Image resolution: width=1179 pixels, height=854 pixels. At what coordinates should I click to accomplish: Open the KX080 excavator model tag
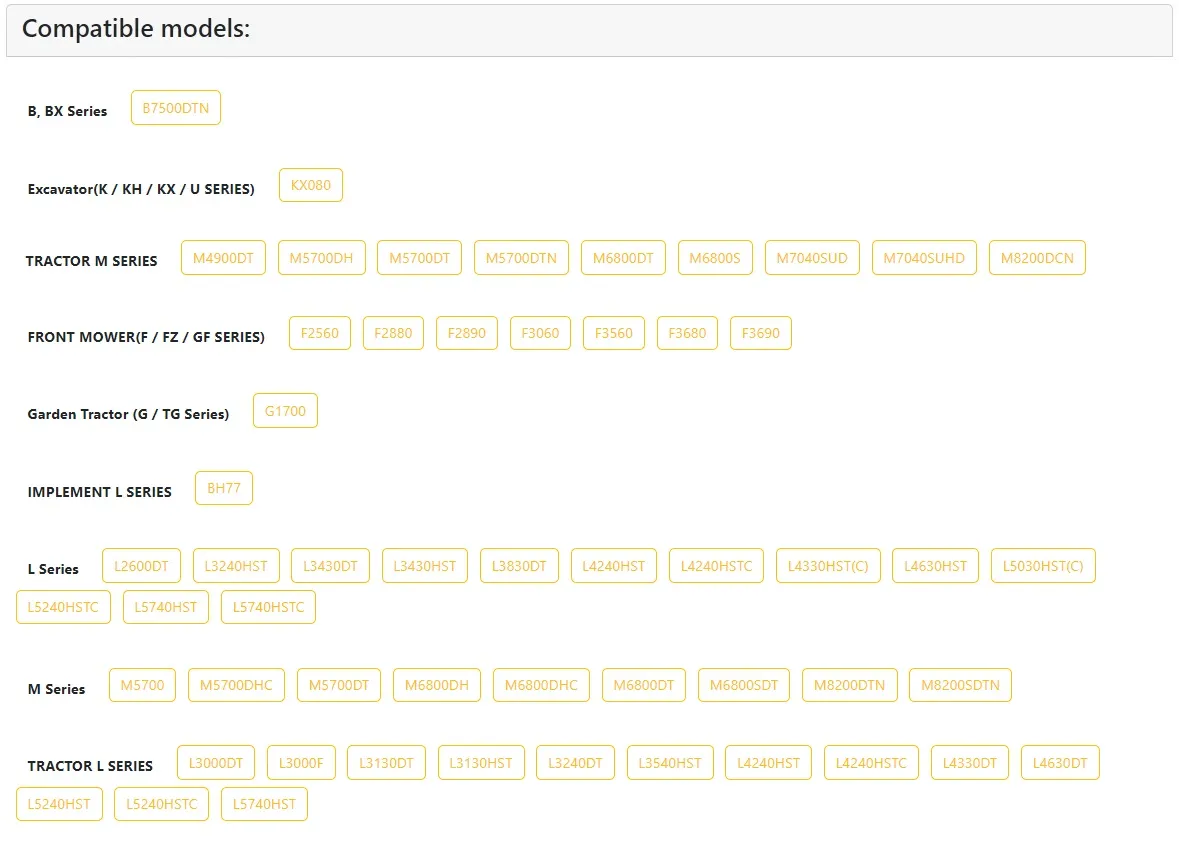(x=311, y=185)
